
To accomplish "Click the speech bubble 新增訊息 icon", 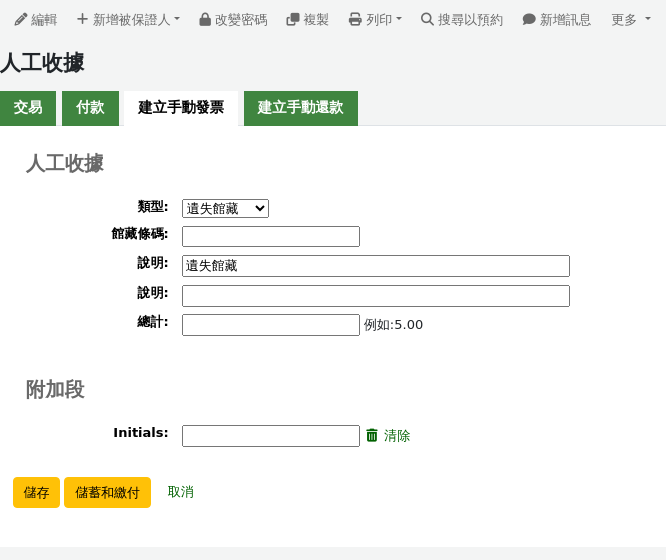I will pos(529,19).
